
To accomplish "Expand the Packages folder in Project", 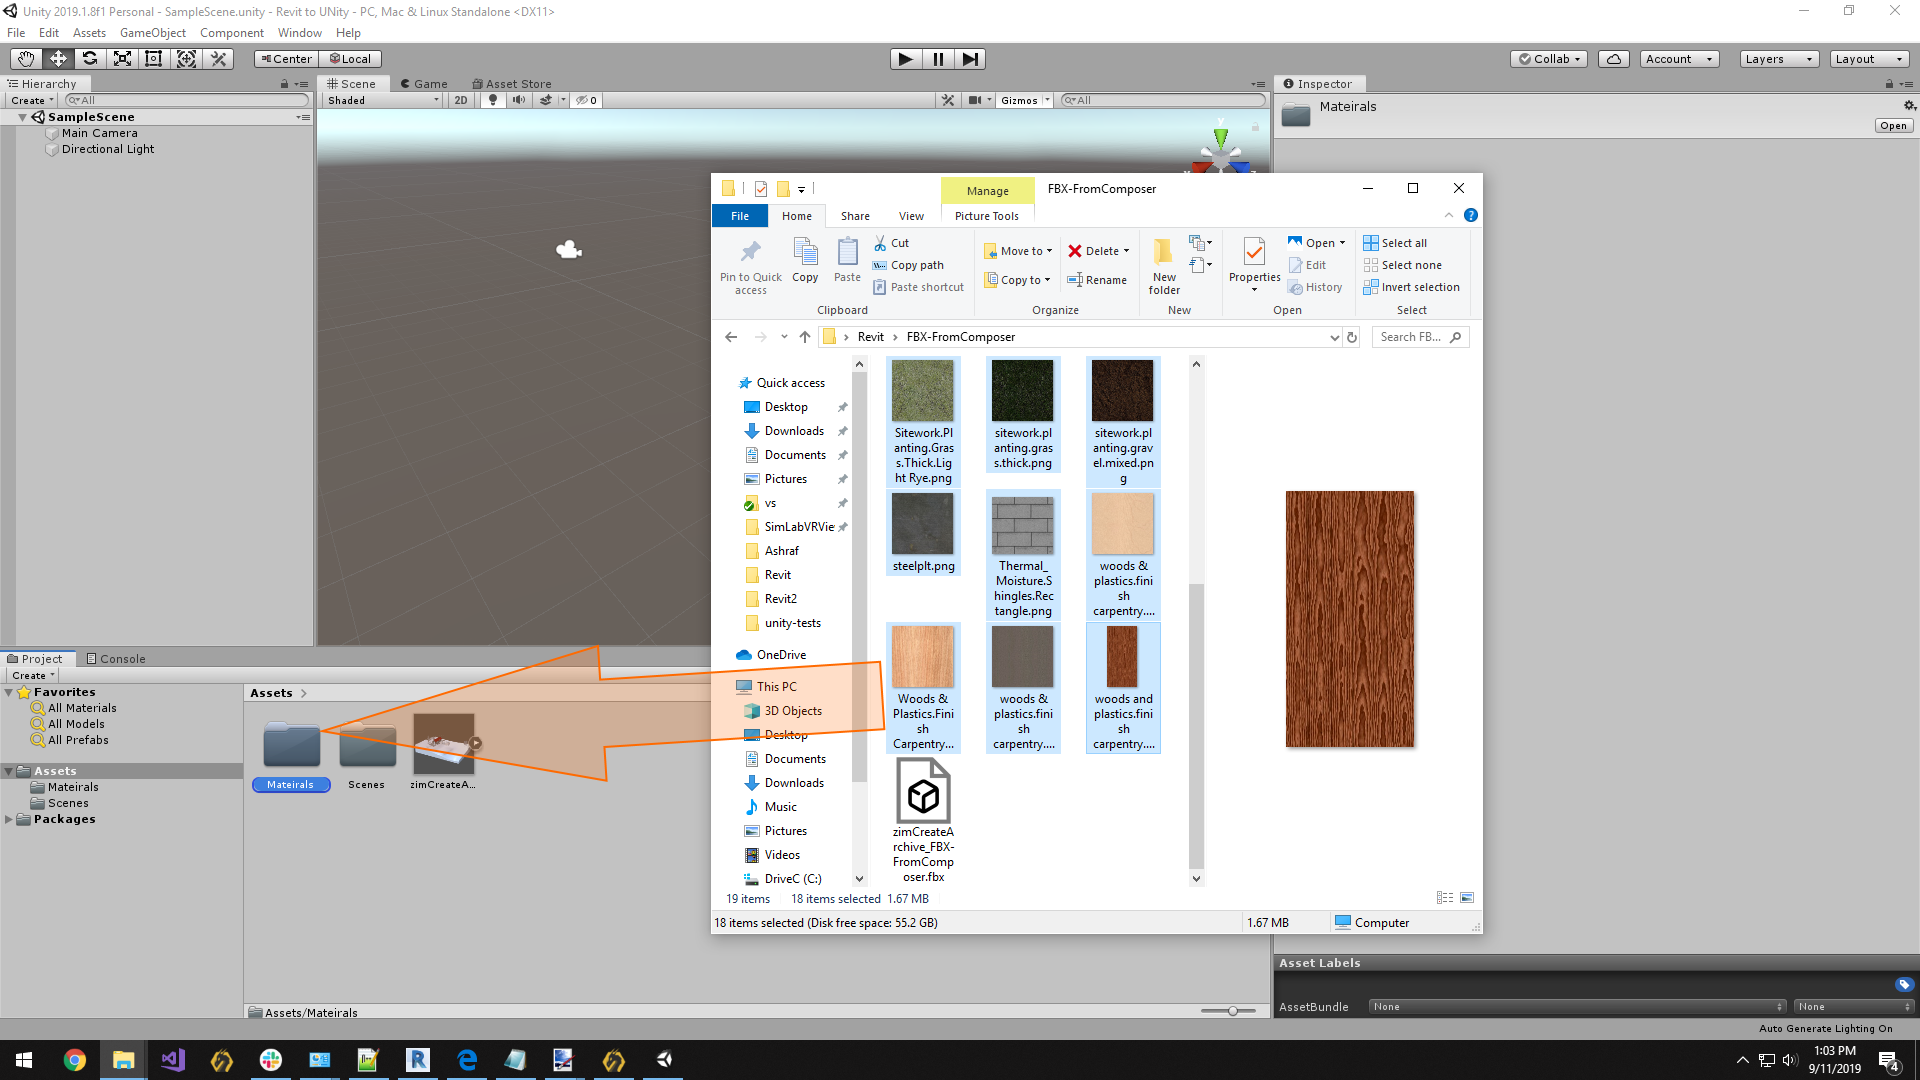I will pyautogui.click(x=9, y=819).
